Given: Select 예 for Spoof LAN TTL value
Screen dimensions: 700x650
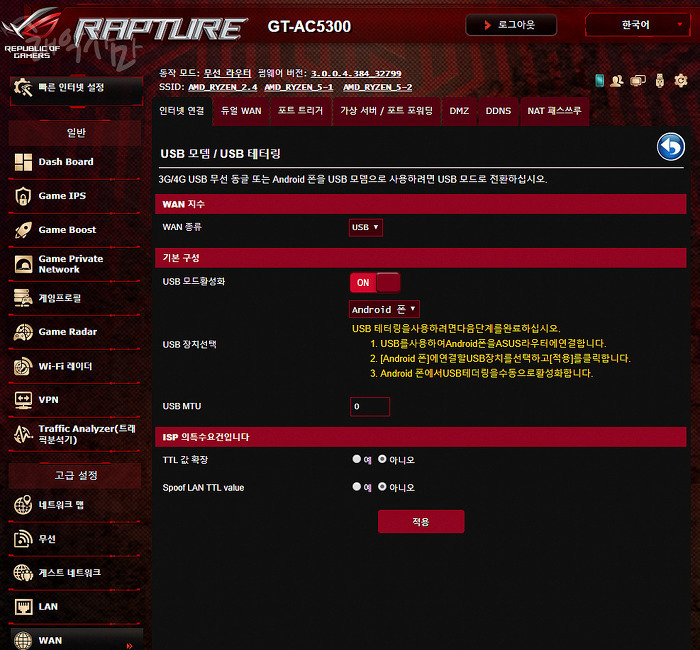Looking at the screenshot, I should click(x=357, y=487).
